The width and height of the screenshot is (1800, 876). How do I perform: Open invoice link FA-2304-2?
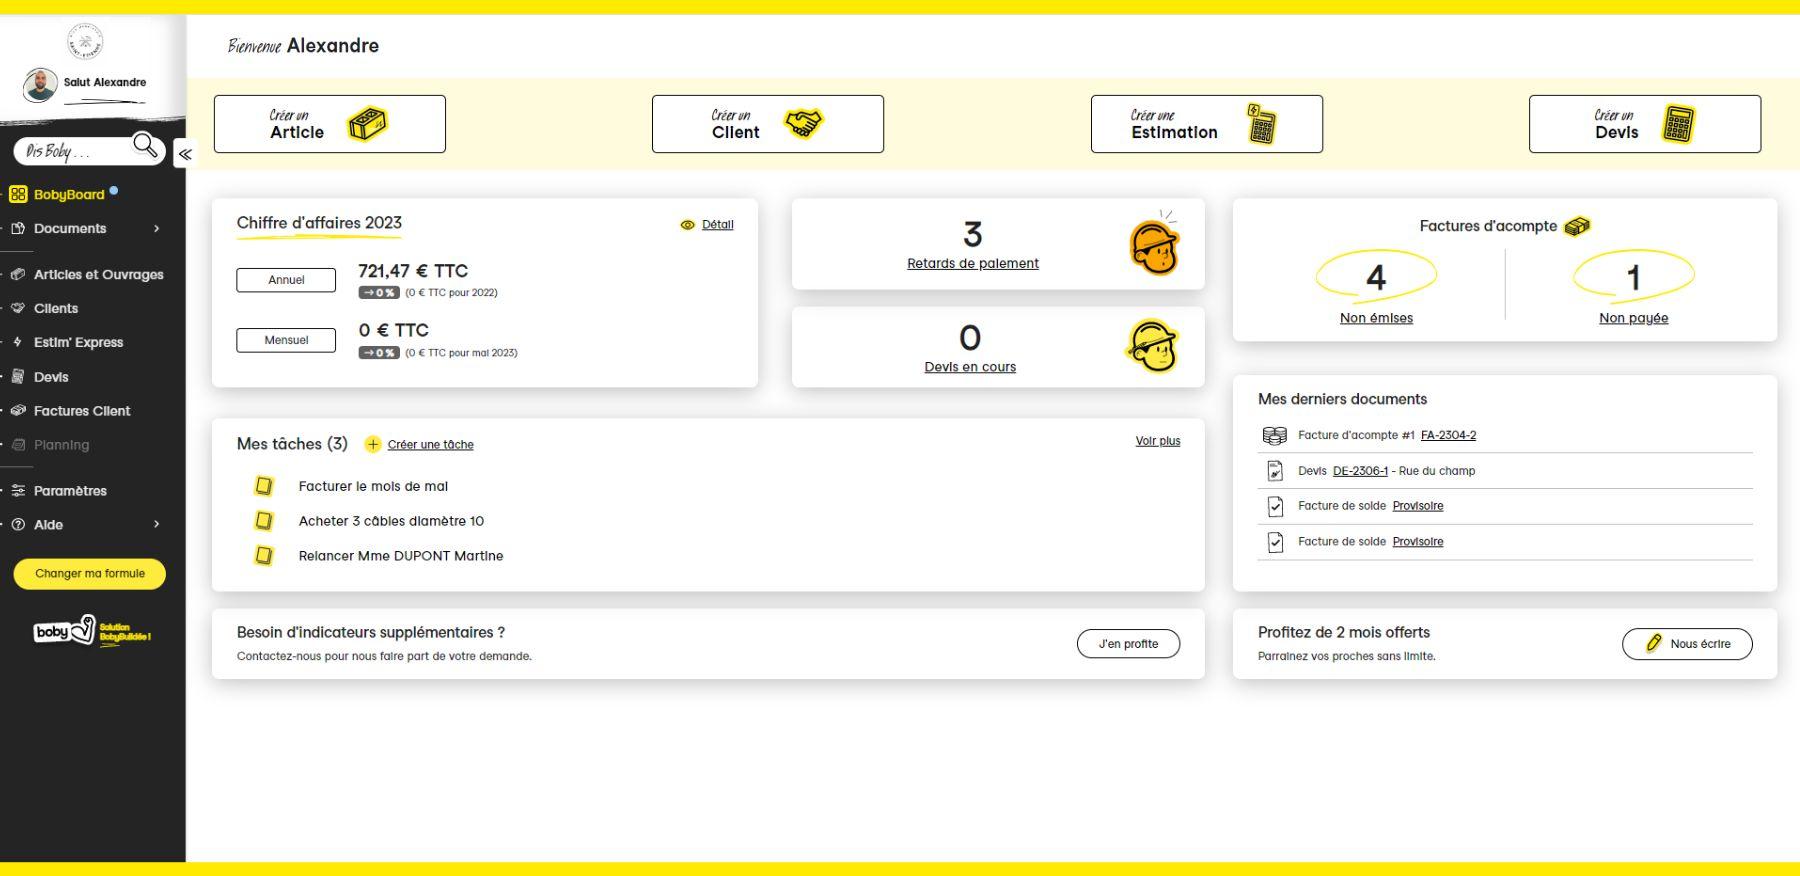point(1448,435)
